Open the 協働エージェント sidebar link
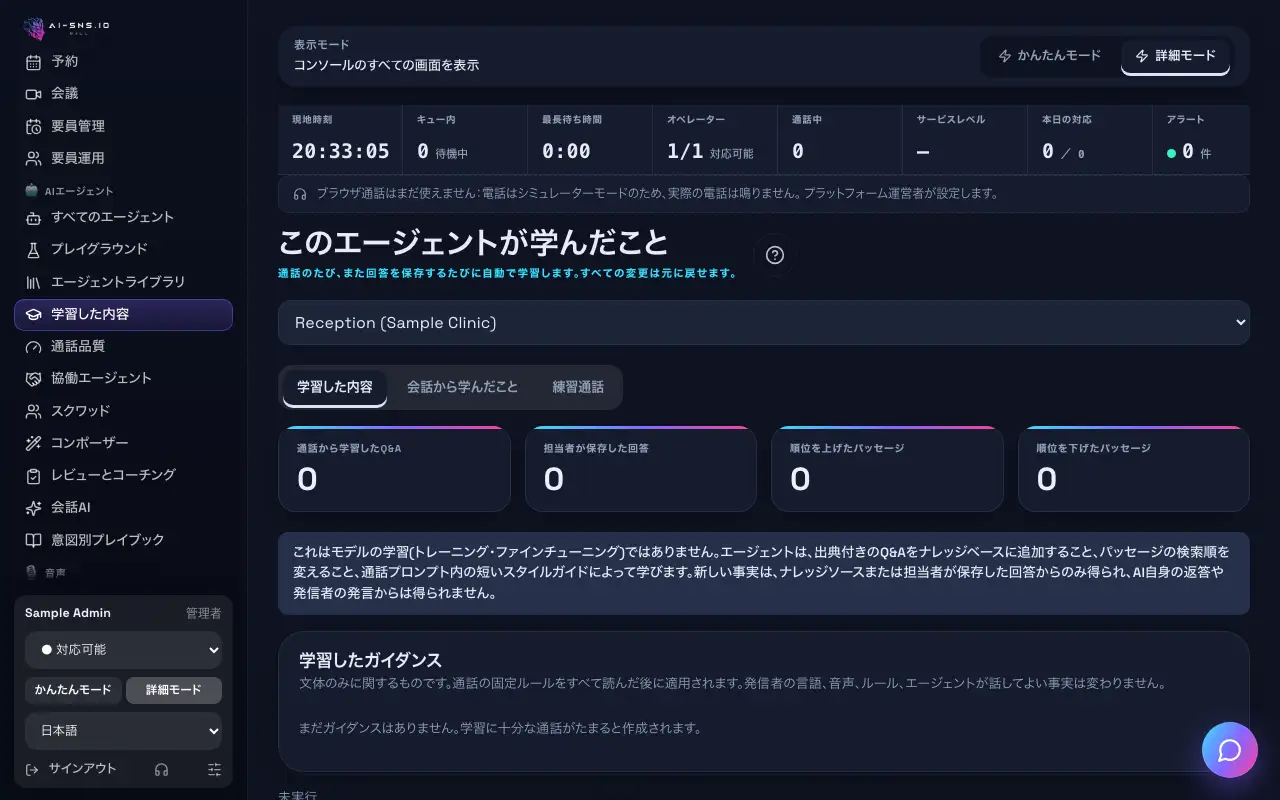 click(123, 378)
